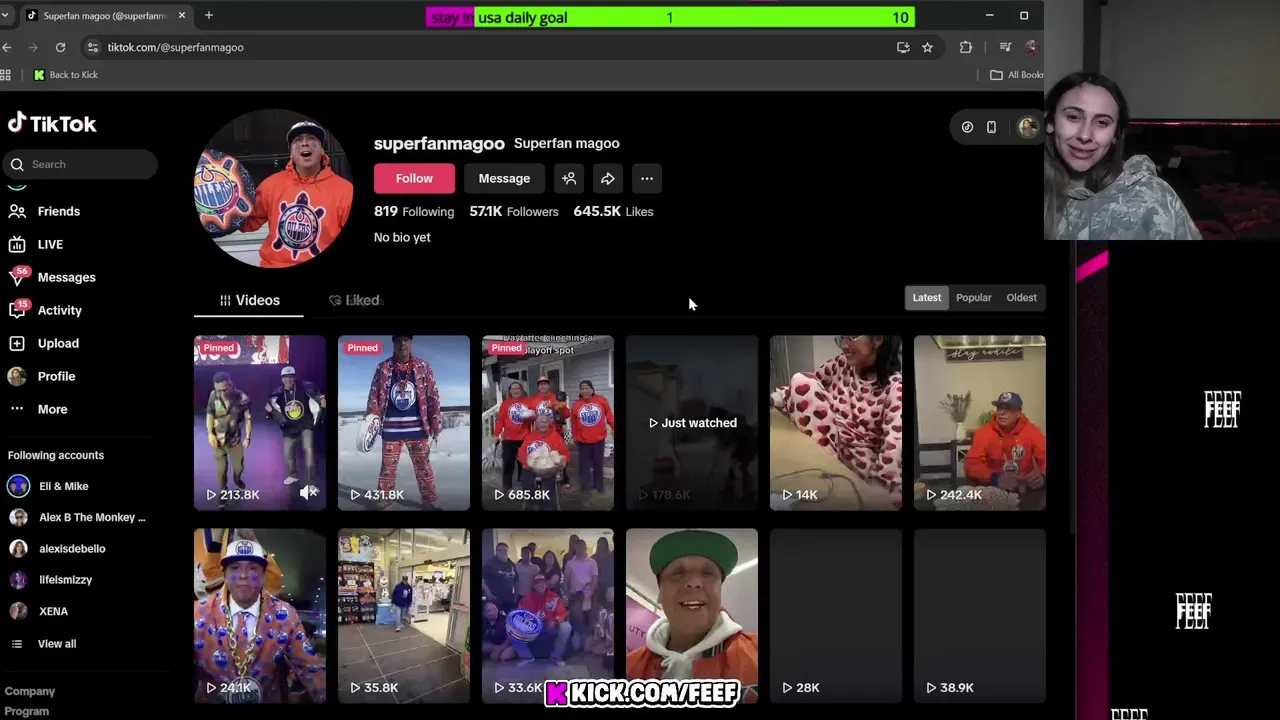Click the add-friend suggestion icon
Image resolution: width=1280 pixels, height=720 pixels.
coord(569,178)
